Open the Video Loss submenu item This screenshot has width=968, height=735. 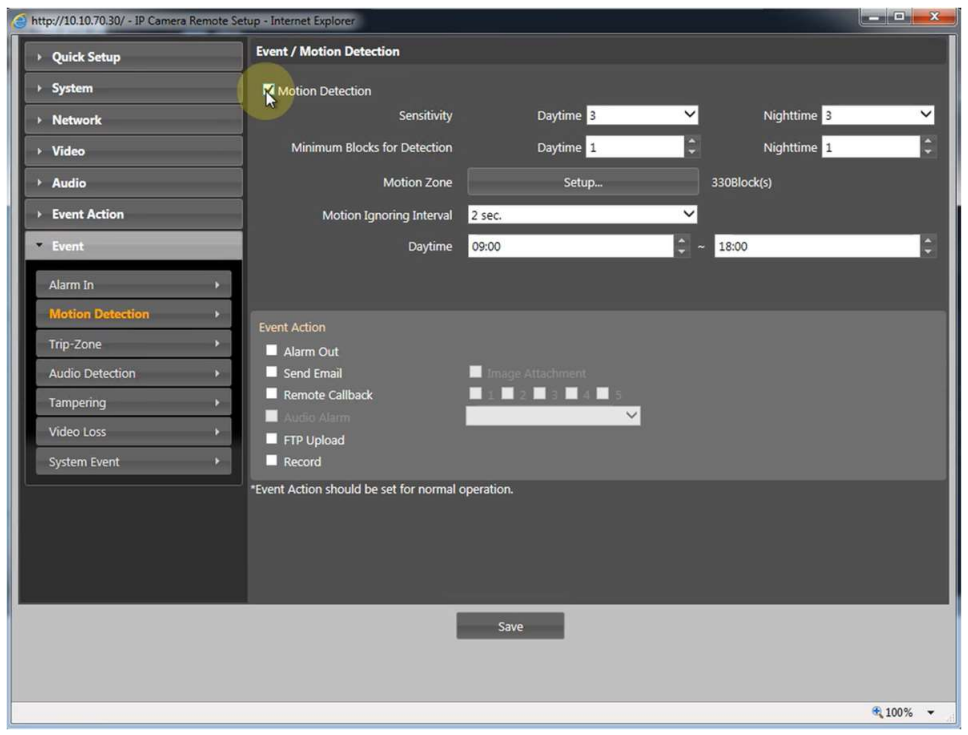pos(134,432)
